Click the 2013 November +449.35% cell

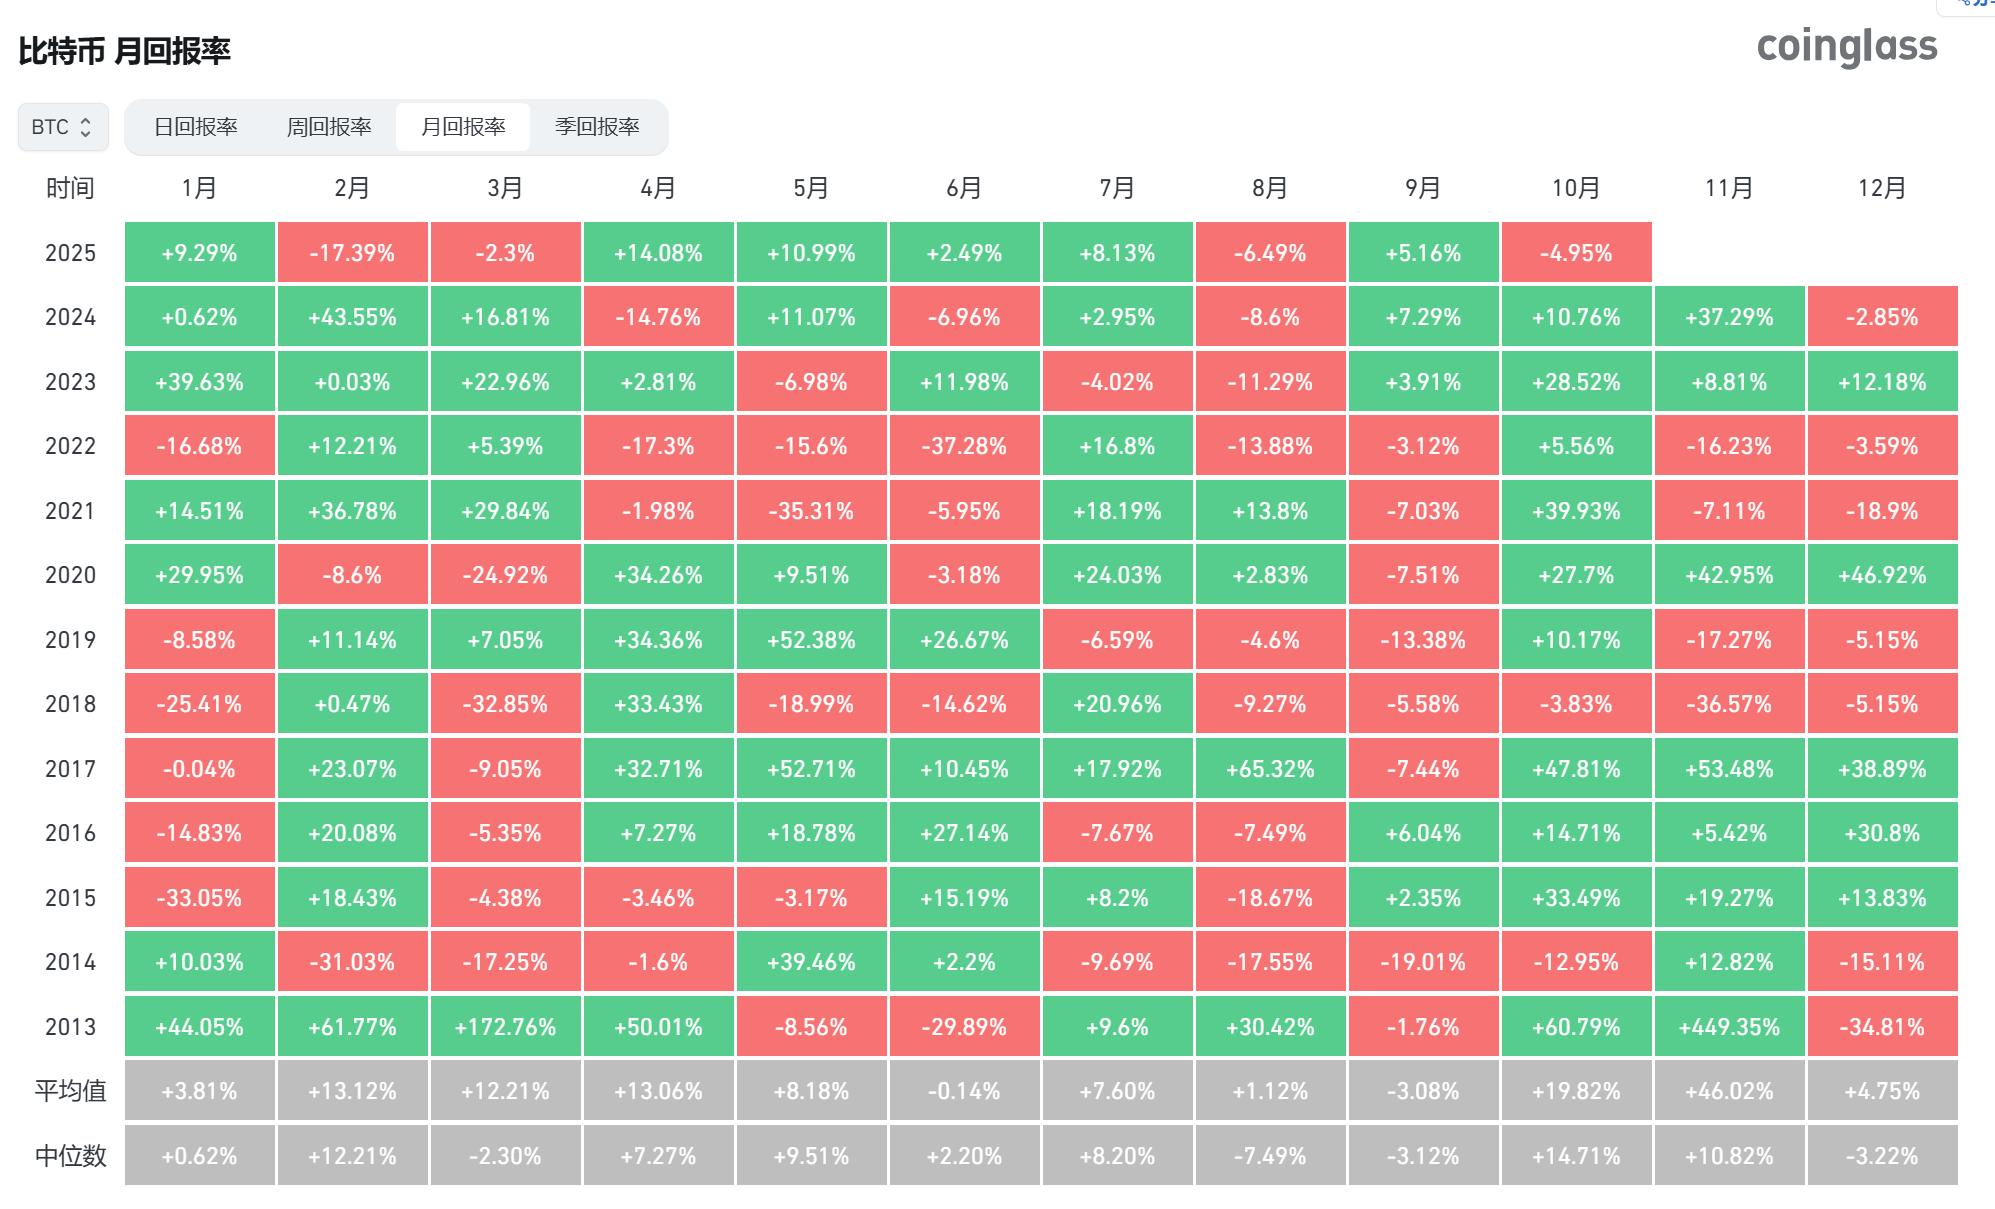1729,1027
